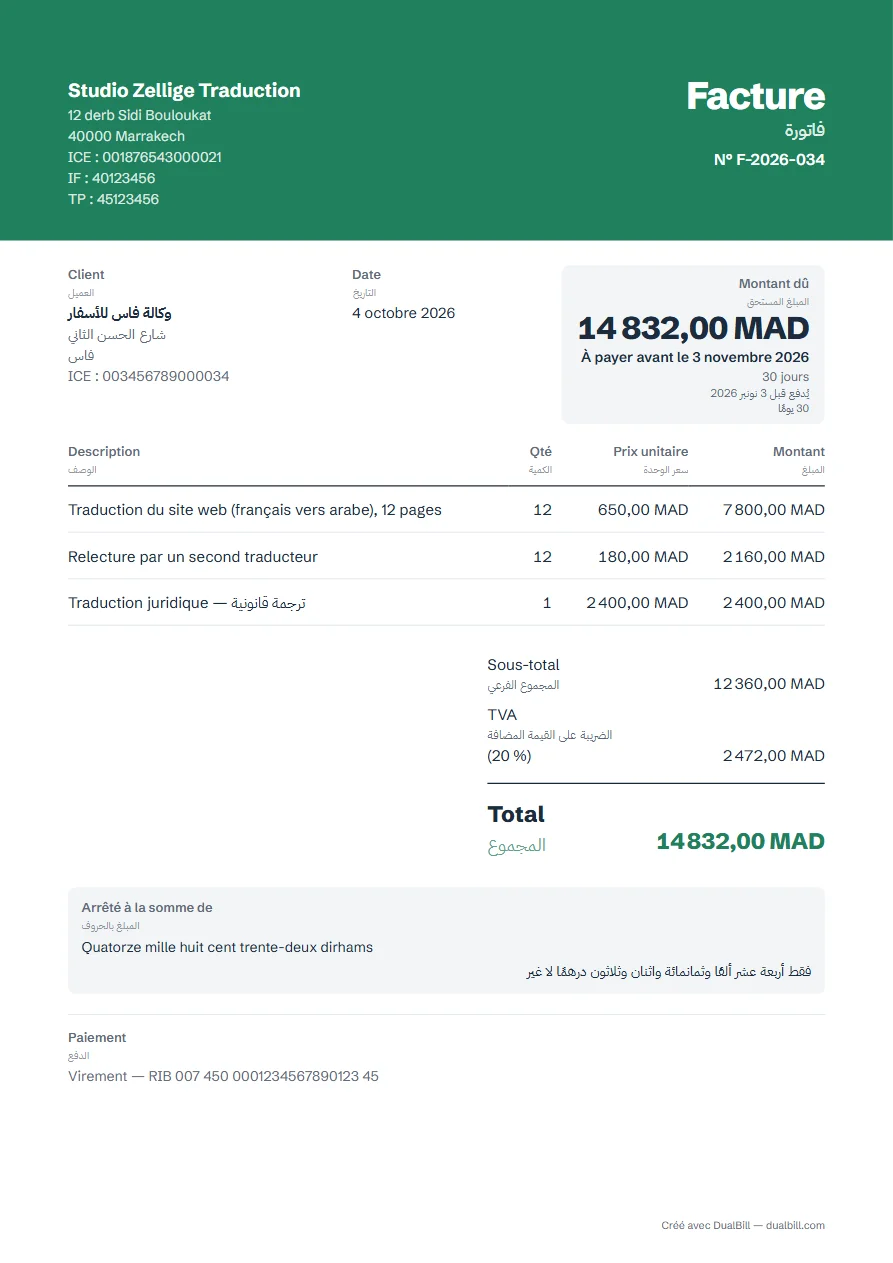Click the "Sous-total" label
The image size is (893, 1263).
(x=524, y=665)
